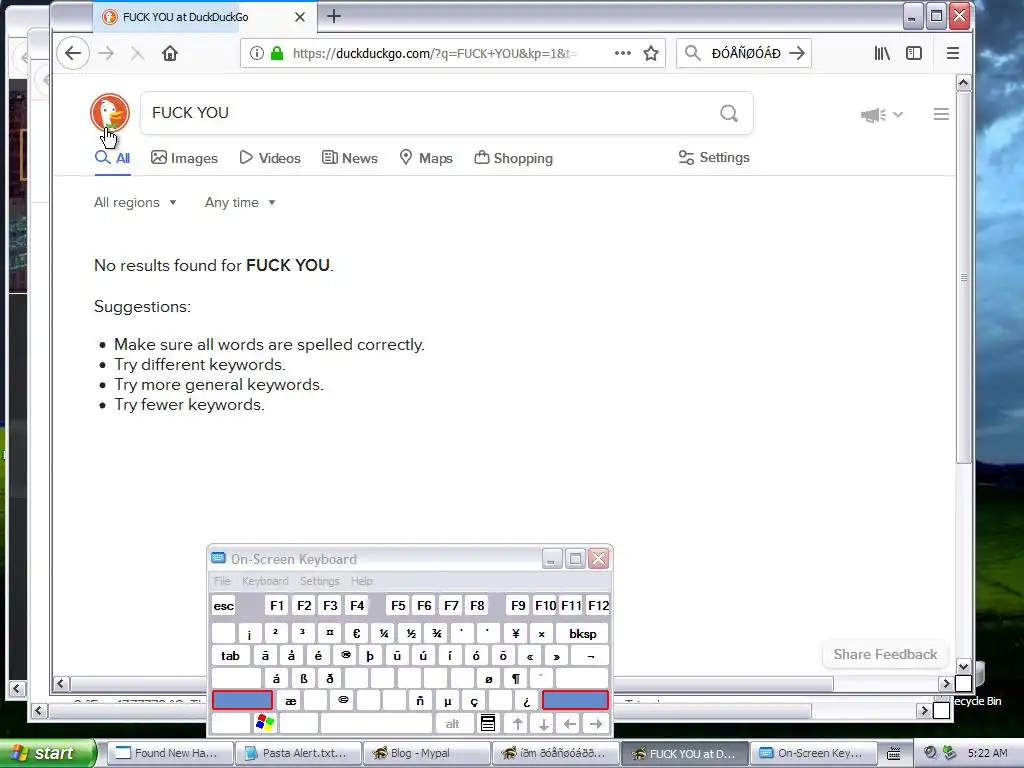This screenshot has height=768, width=1024.
Task: Click the up arrow key on keyboard
Action: 518,724
